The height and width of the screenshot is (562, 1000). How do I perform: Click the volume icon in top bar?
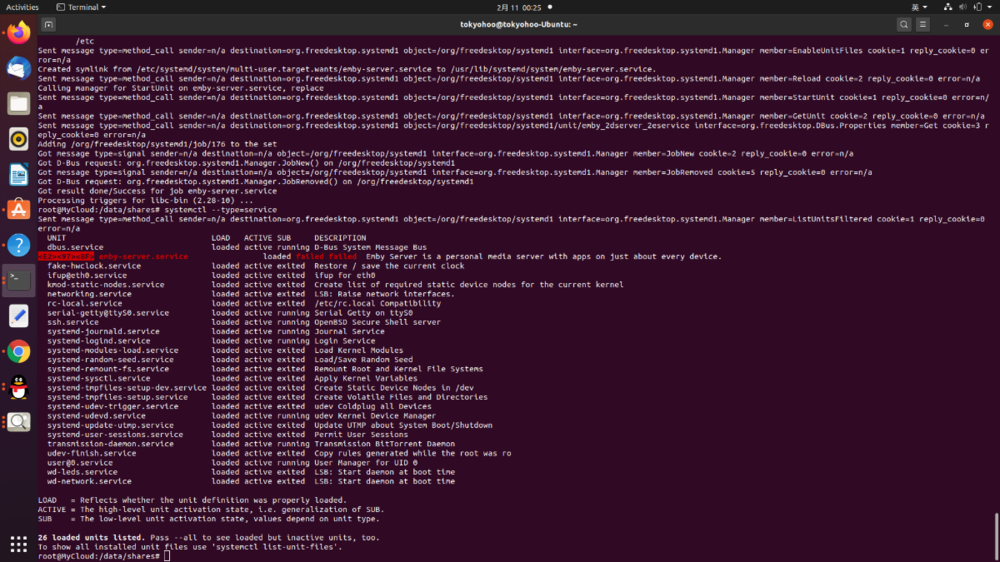click(962, 7)
